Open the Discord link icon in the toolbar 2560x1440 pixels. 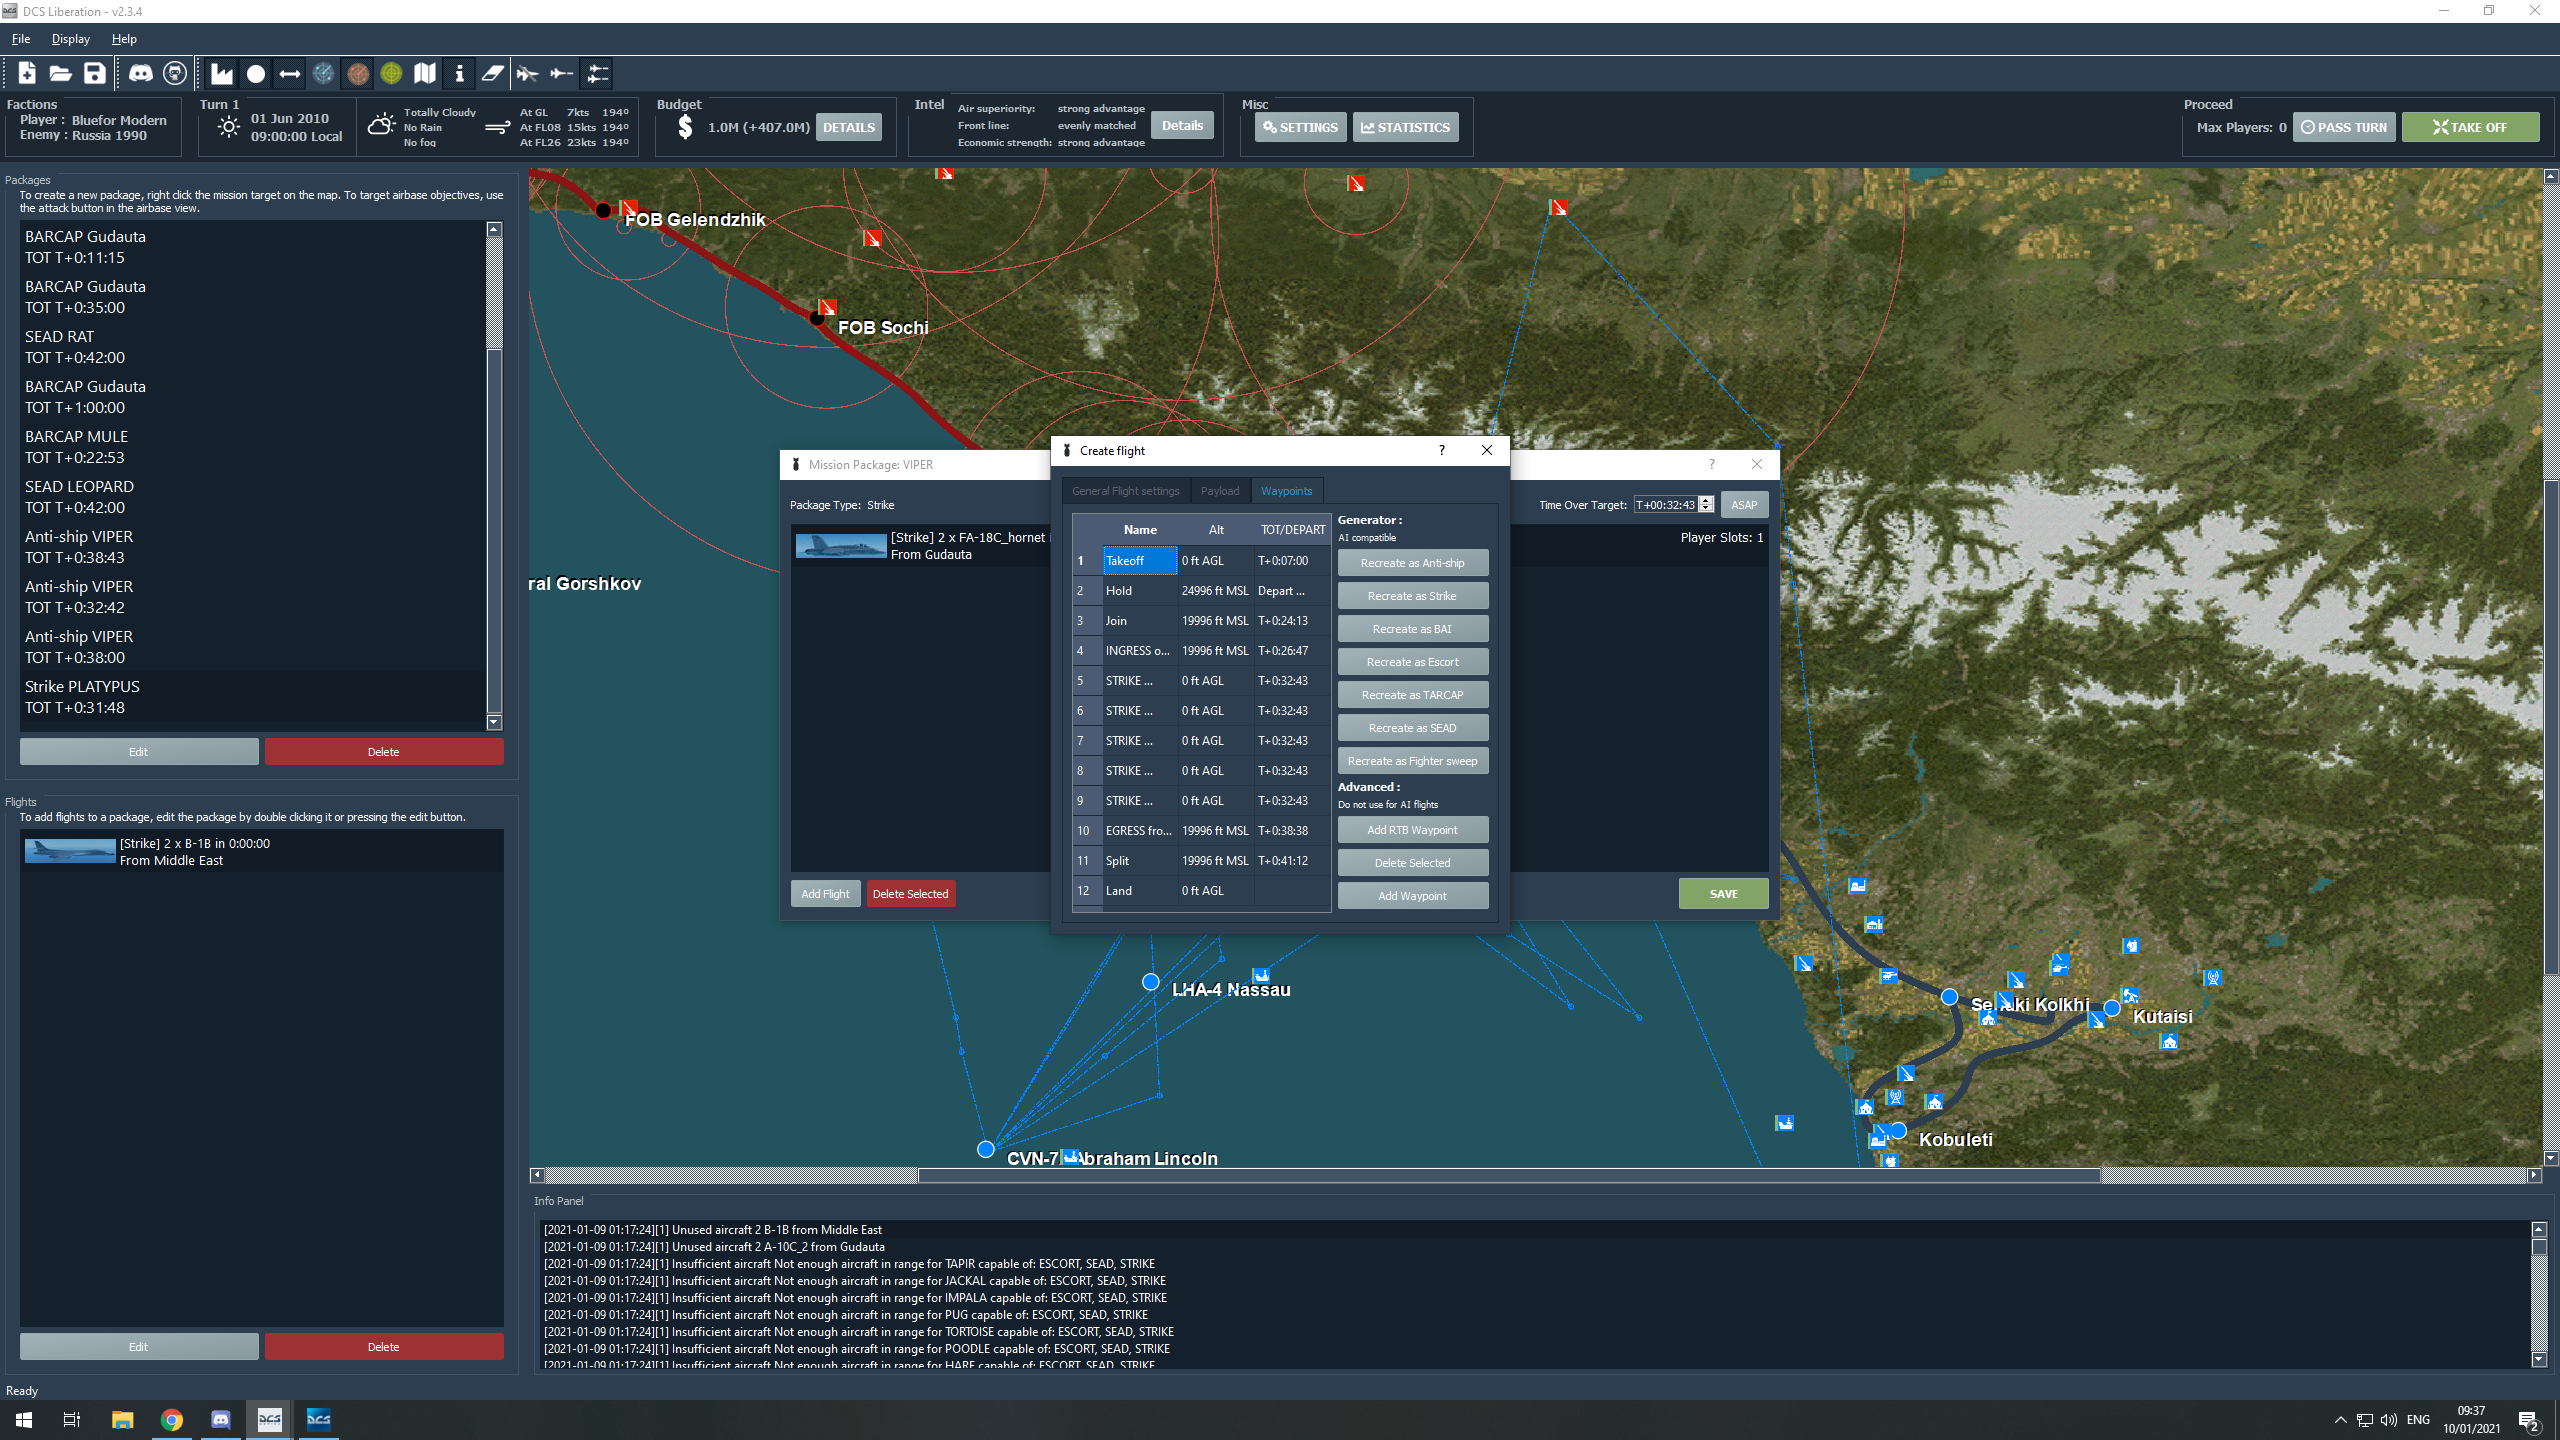click(x=141, y=73)
